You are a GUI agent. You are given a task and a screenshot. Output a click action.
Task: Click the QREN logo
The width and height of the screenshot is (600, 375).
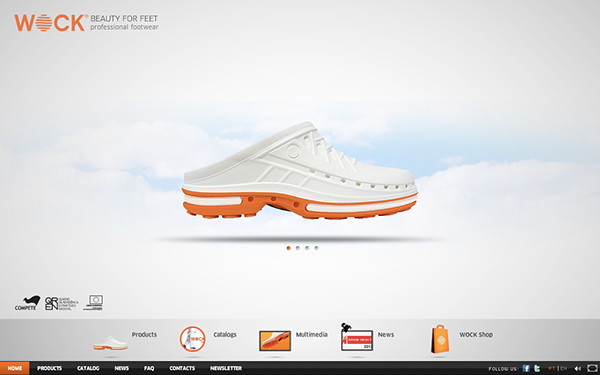coord(61,303)
